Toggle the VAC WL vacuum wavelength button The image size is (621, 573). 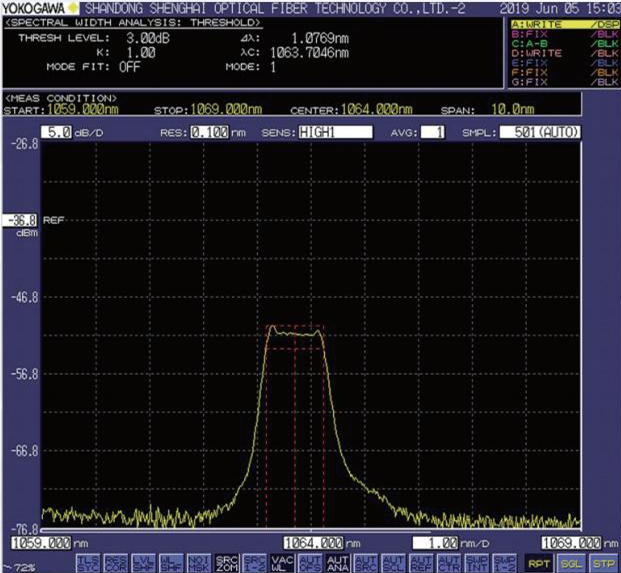tap(282, 563)
